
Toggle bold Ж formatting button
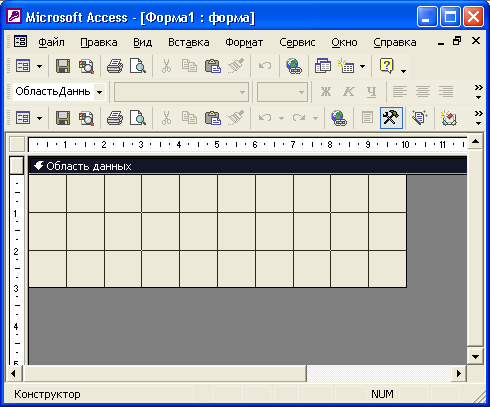click(326, 92)
